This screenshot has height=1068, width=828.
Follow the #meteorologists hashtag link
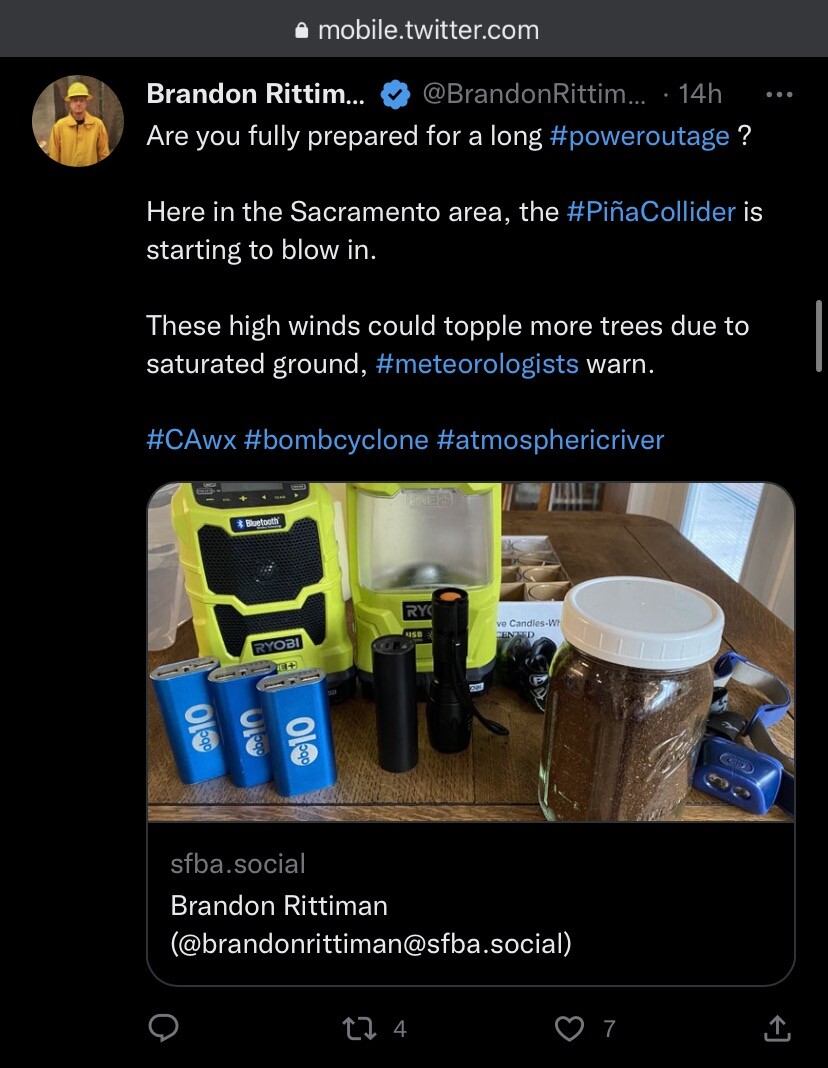478,364
